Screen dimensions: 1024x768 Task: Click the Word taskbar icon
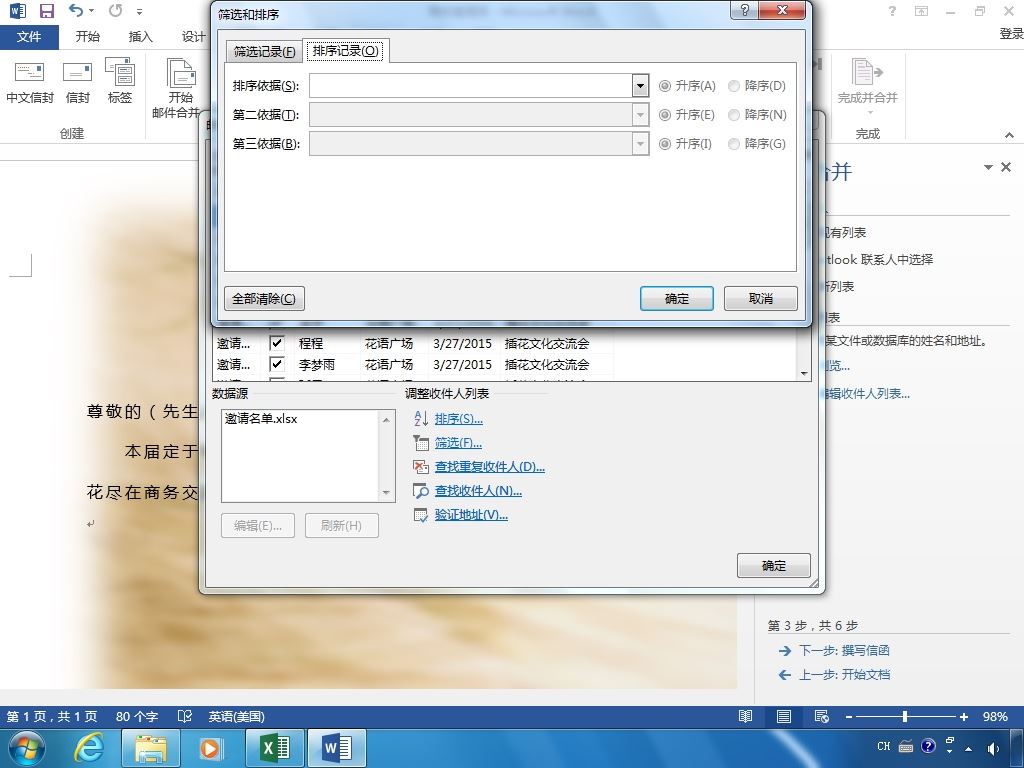coord(336,748)
